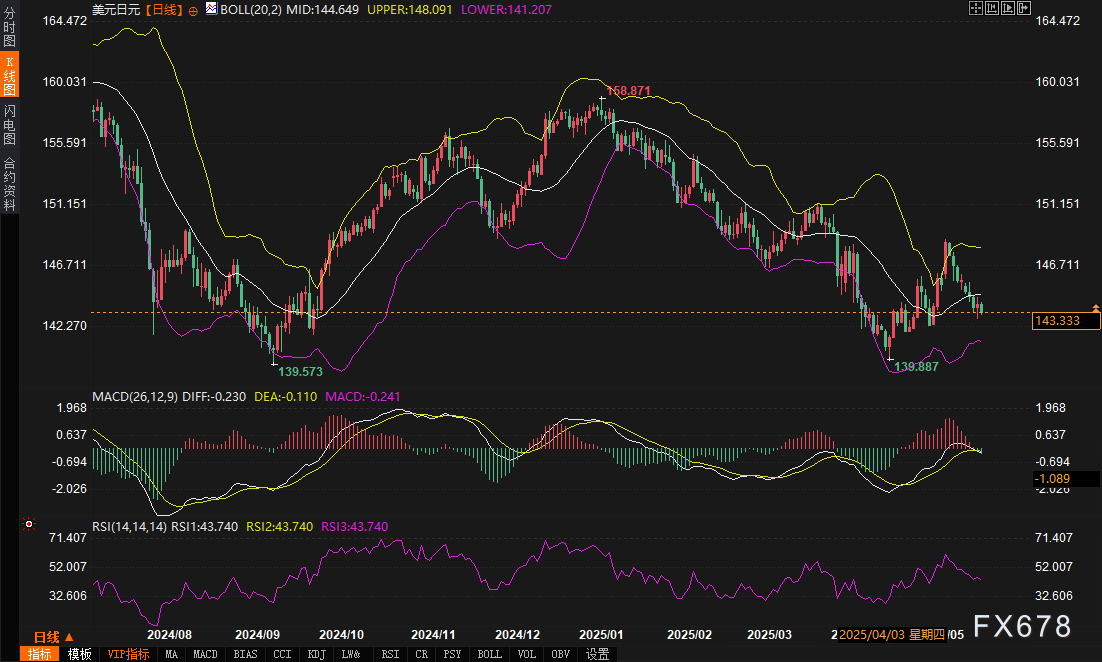Click the exit-arrow icon at top right
The height and width of the screenshot is (662, 1102).
click(1024, 8)
